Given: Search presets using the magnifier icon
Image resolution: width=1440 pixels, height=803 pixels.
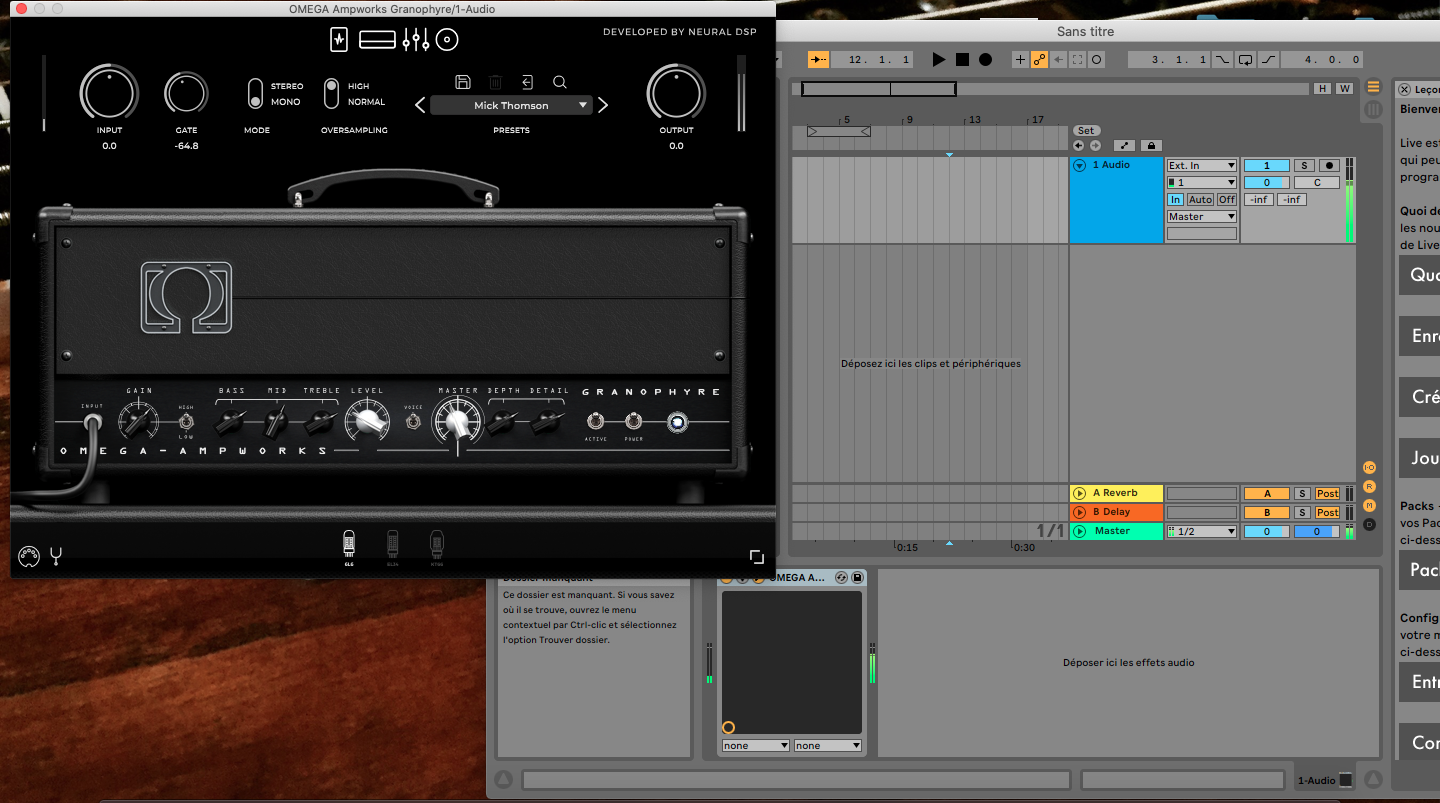Looking at the screenshot, I should 560,82.
